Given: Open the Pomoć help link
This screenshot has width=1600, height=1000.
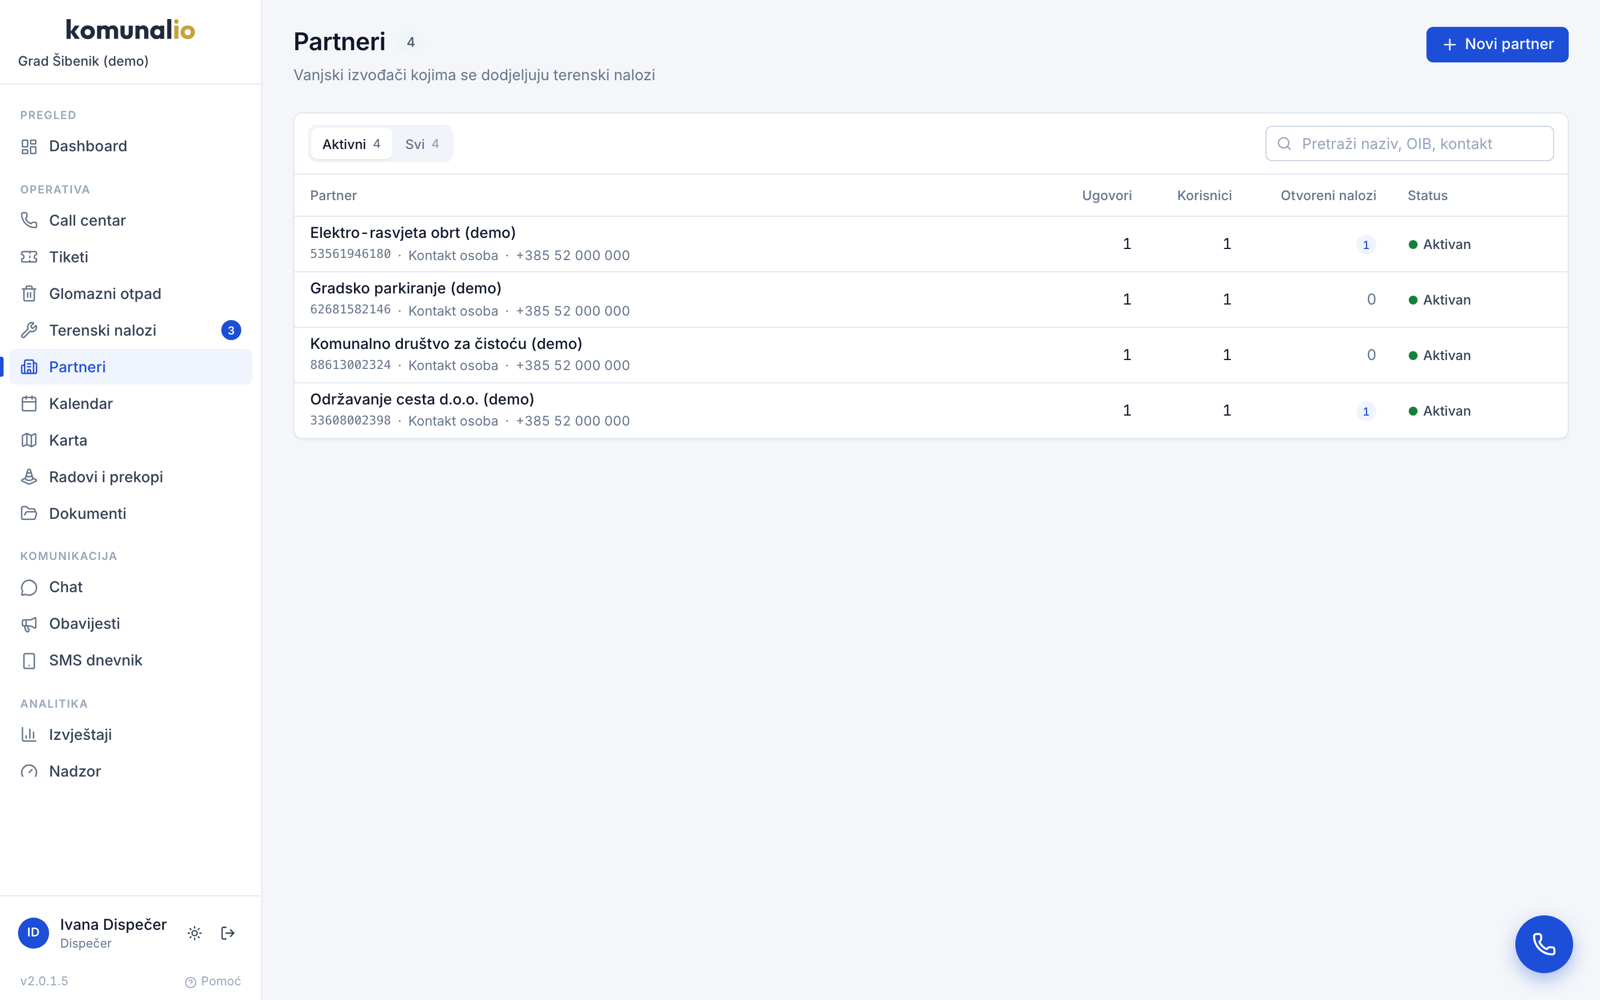Looking at the screenshot, I should [x=213, y=981].
